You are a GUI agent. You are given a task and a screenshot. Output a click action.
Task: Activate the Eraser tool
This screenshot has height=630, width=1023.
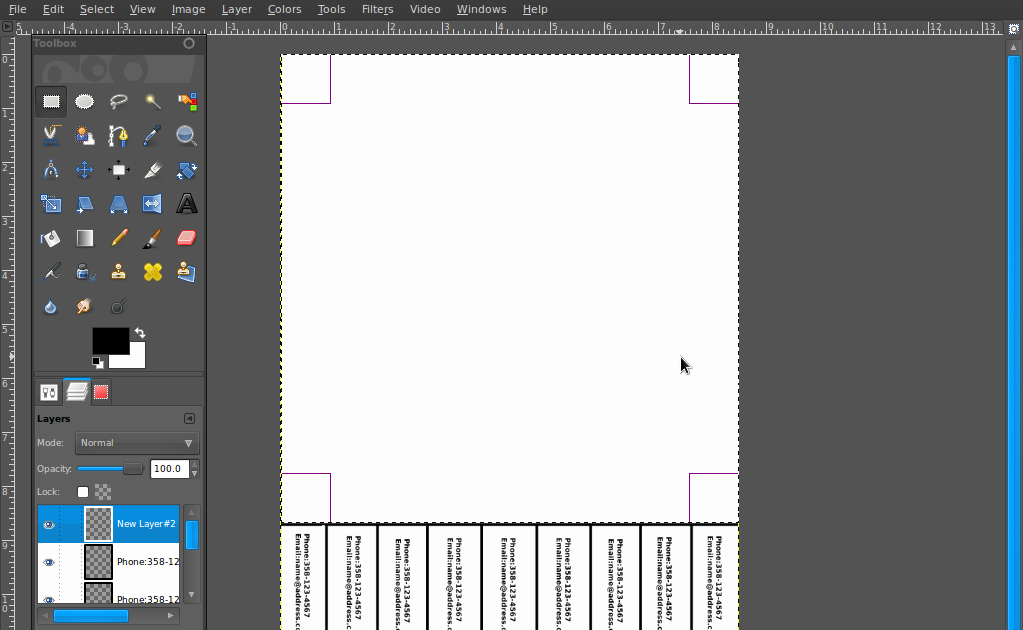point(187,238)
